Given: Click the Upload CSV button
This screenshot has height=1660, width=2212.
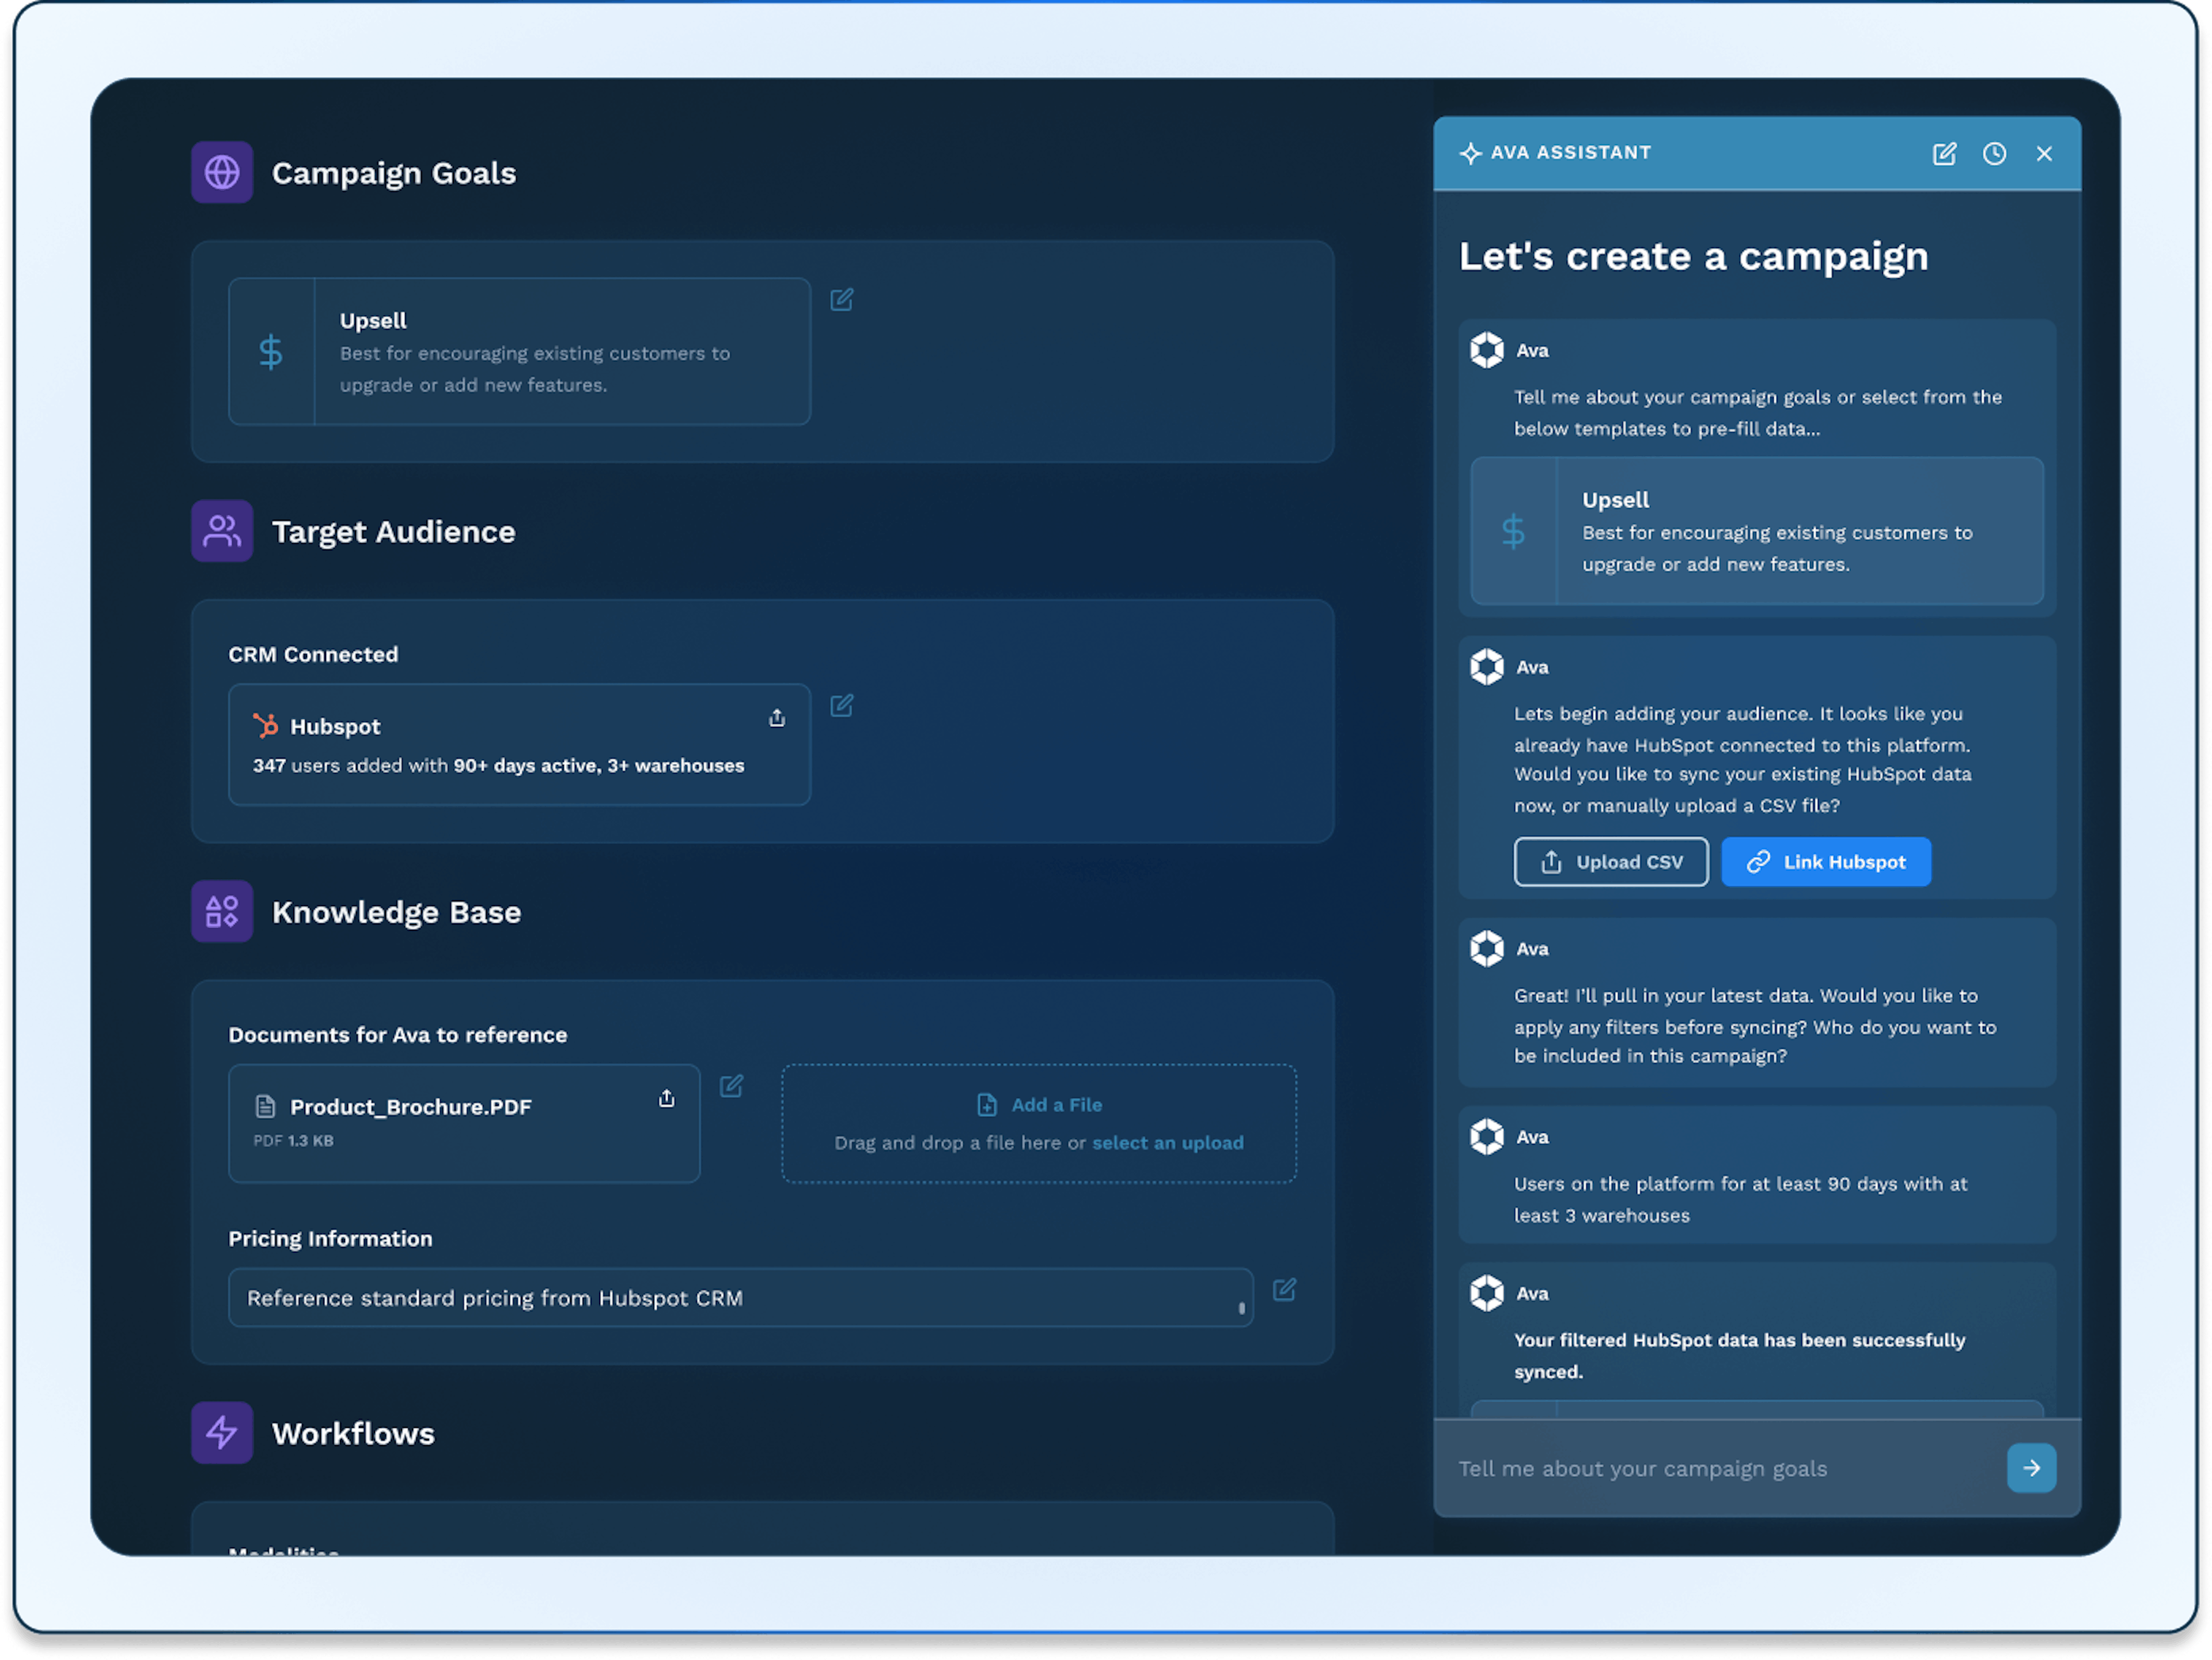Looking at the screenshot, I should (x=1611, y=861).
